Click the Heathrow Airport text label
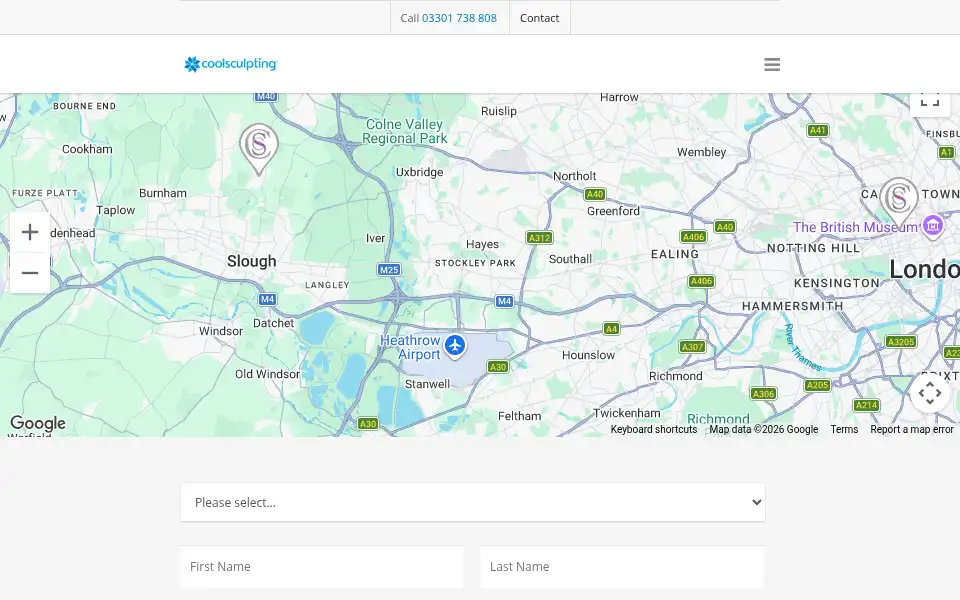 [410, 347]
